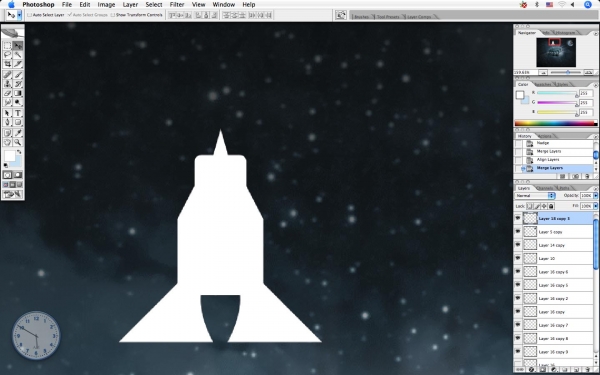Screen dimensions: 600x375
Task: Click the Navigator preview thumbnail
Action: [556, 52]
